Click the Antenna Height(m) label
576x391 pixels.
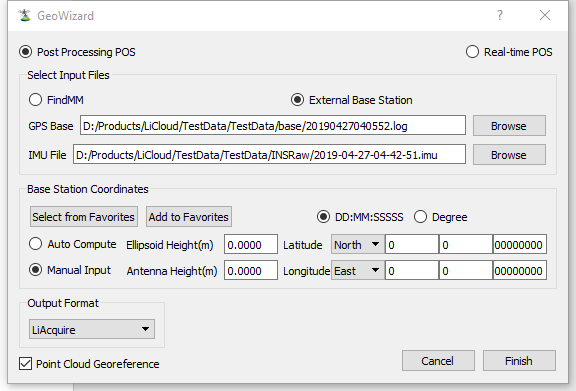point(172,271)
